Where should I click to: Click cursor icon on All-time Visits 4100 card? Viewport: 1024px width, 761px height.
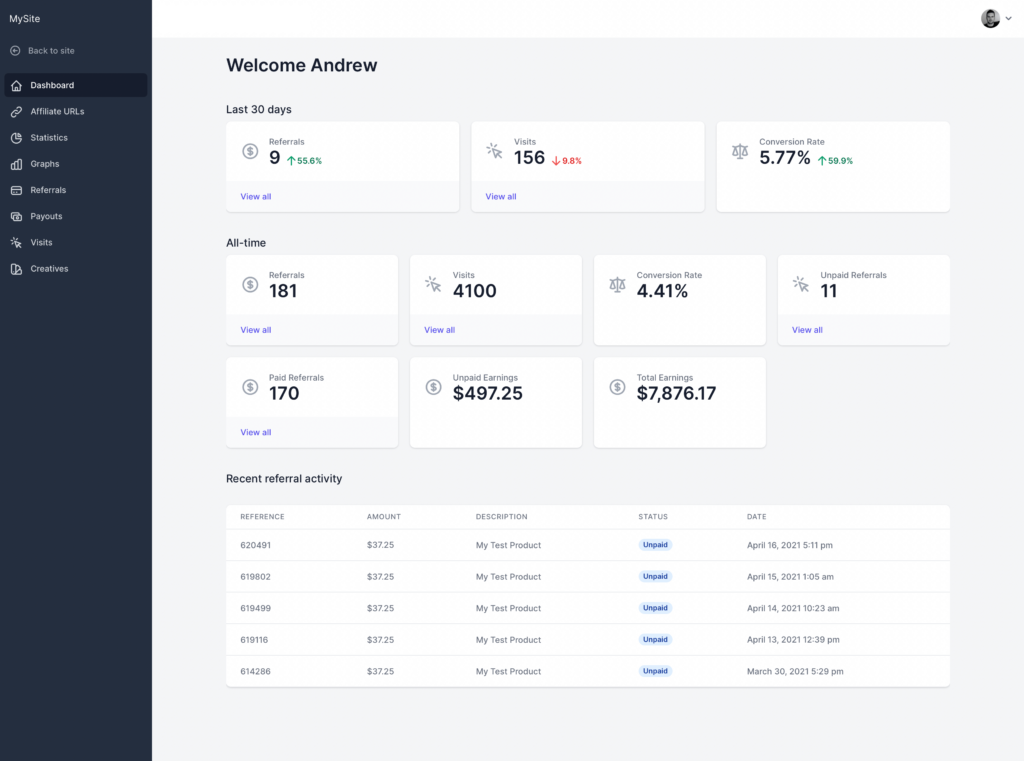tap(433, 284)
